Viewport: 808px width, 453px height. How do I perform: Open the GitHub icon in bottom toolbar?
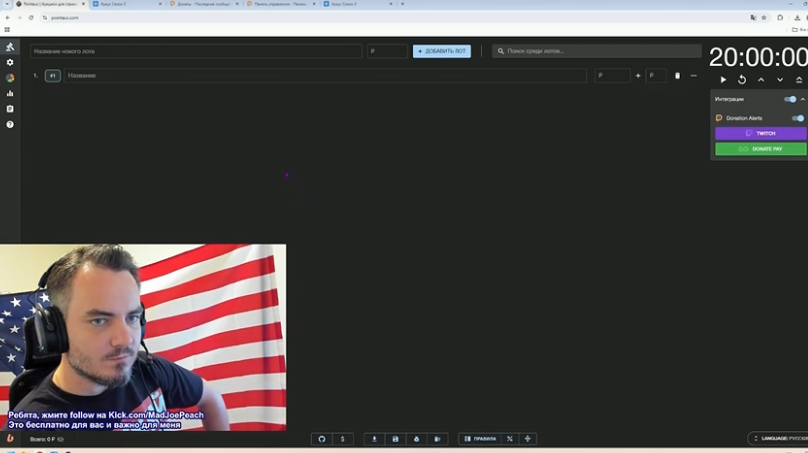point(322,439)
